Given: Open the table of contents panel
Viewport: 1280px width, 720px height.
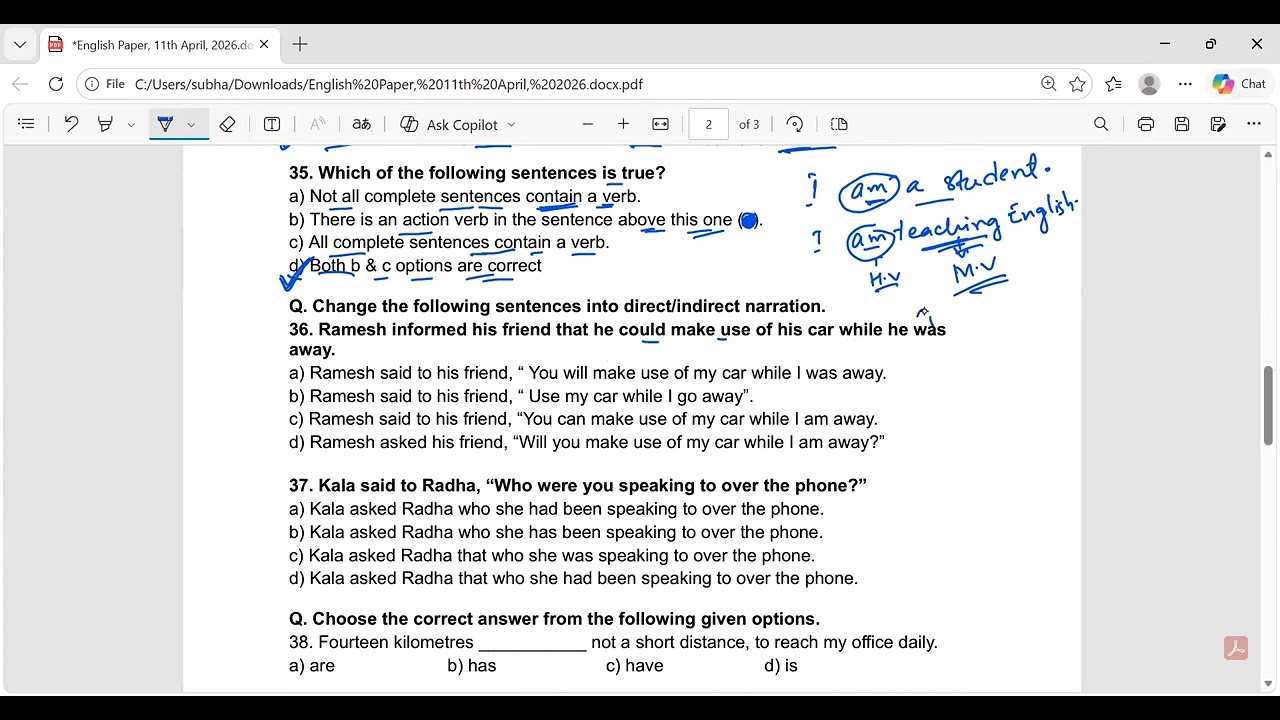Looking at the screenshot, I should coord(27,124).
